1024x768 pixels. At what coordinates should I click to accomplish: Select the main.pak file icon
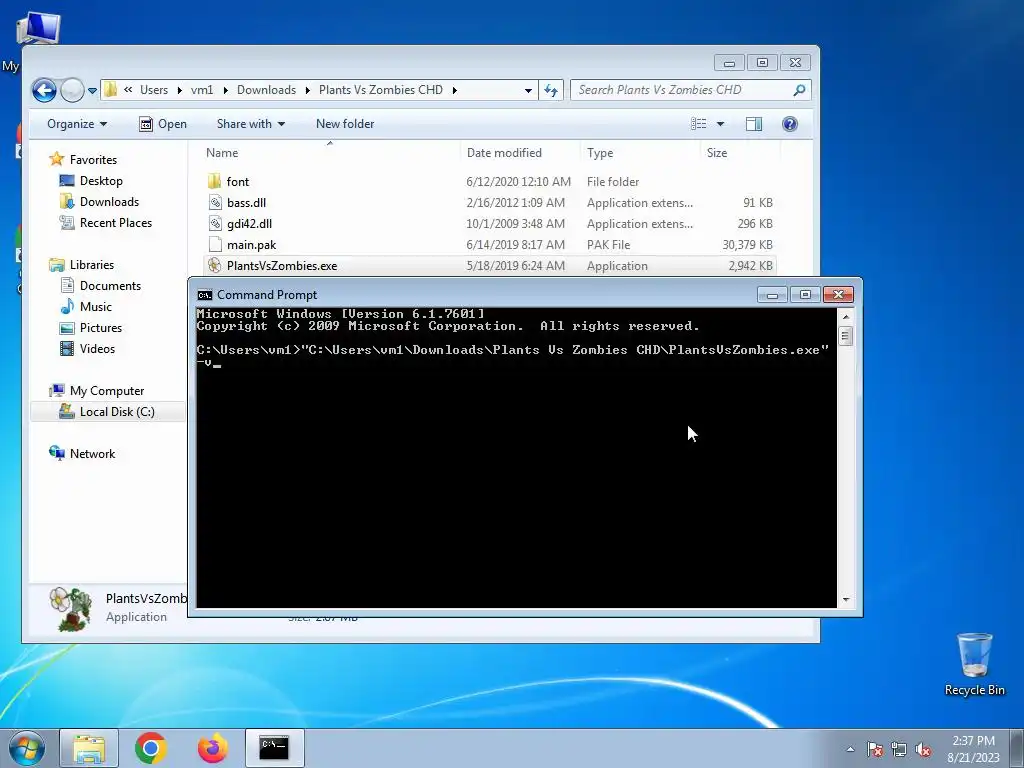(x=215, y=245)
